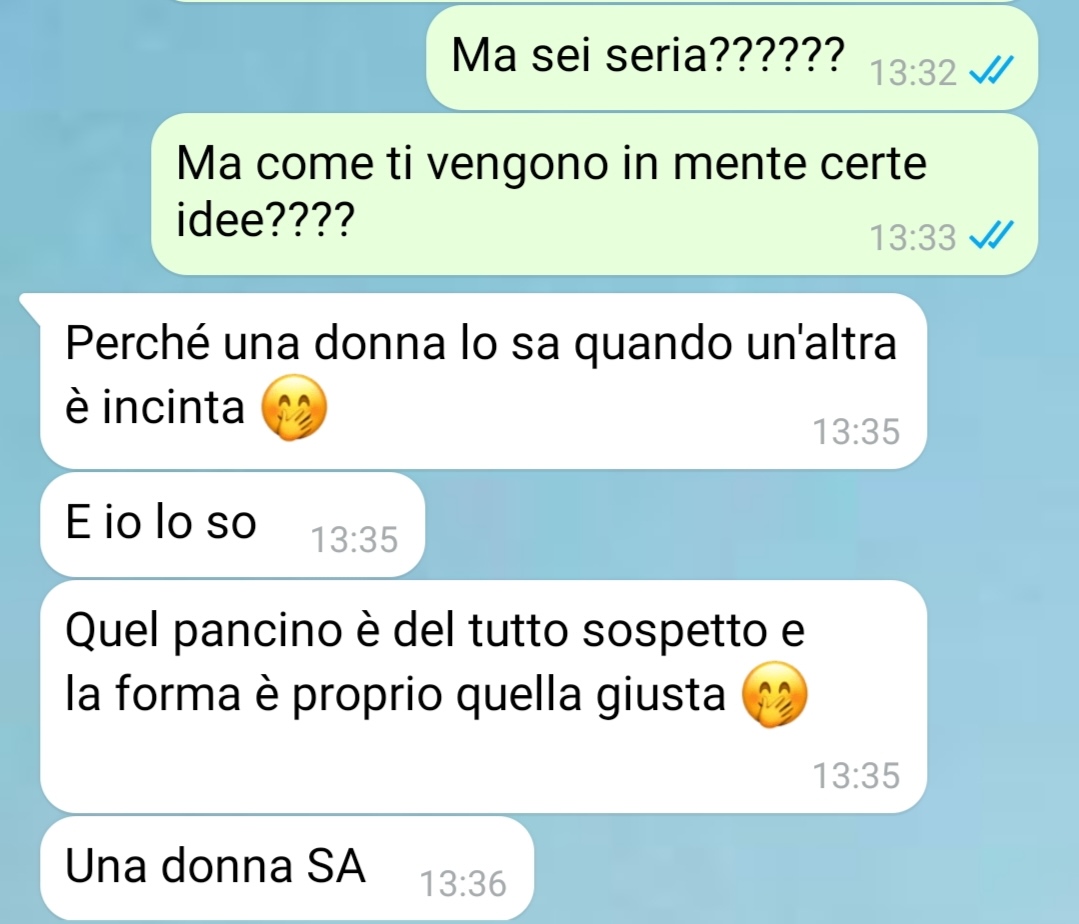The height and width of the screenshot is (924, 1079).
Task: Tap the double-check read receipt at 13:32
Action: point(991,70)
